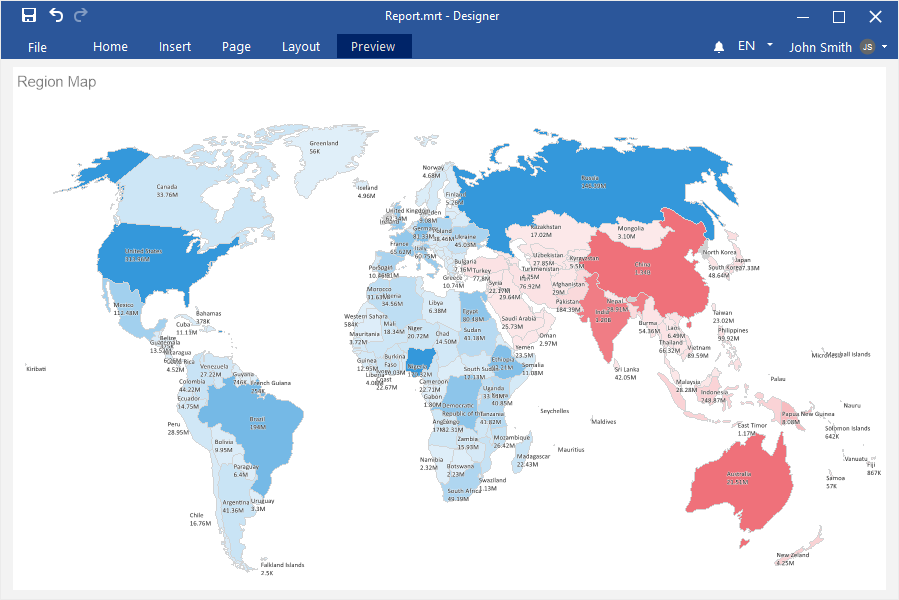Click the EN language label
899x600 pixels.
point(746,46)
